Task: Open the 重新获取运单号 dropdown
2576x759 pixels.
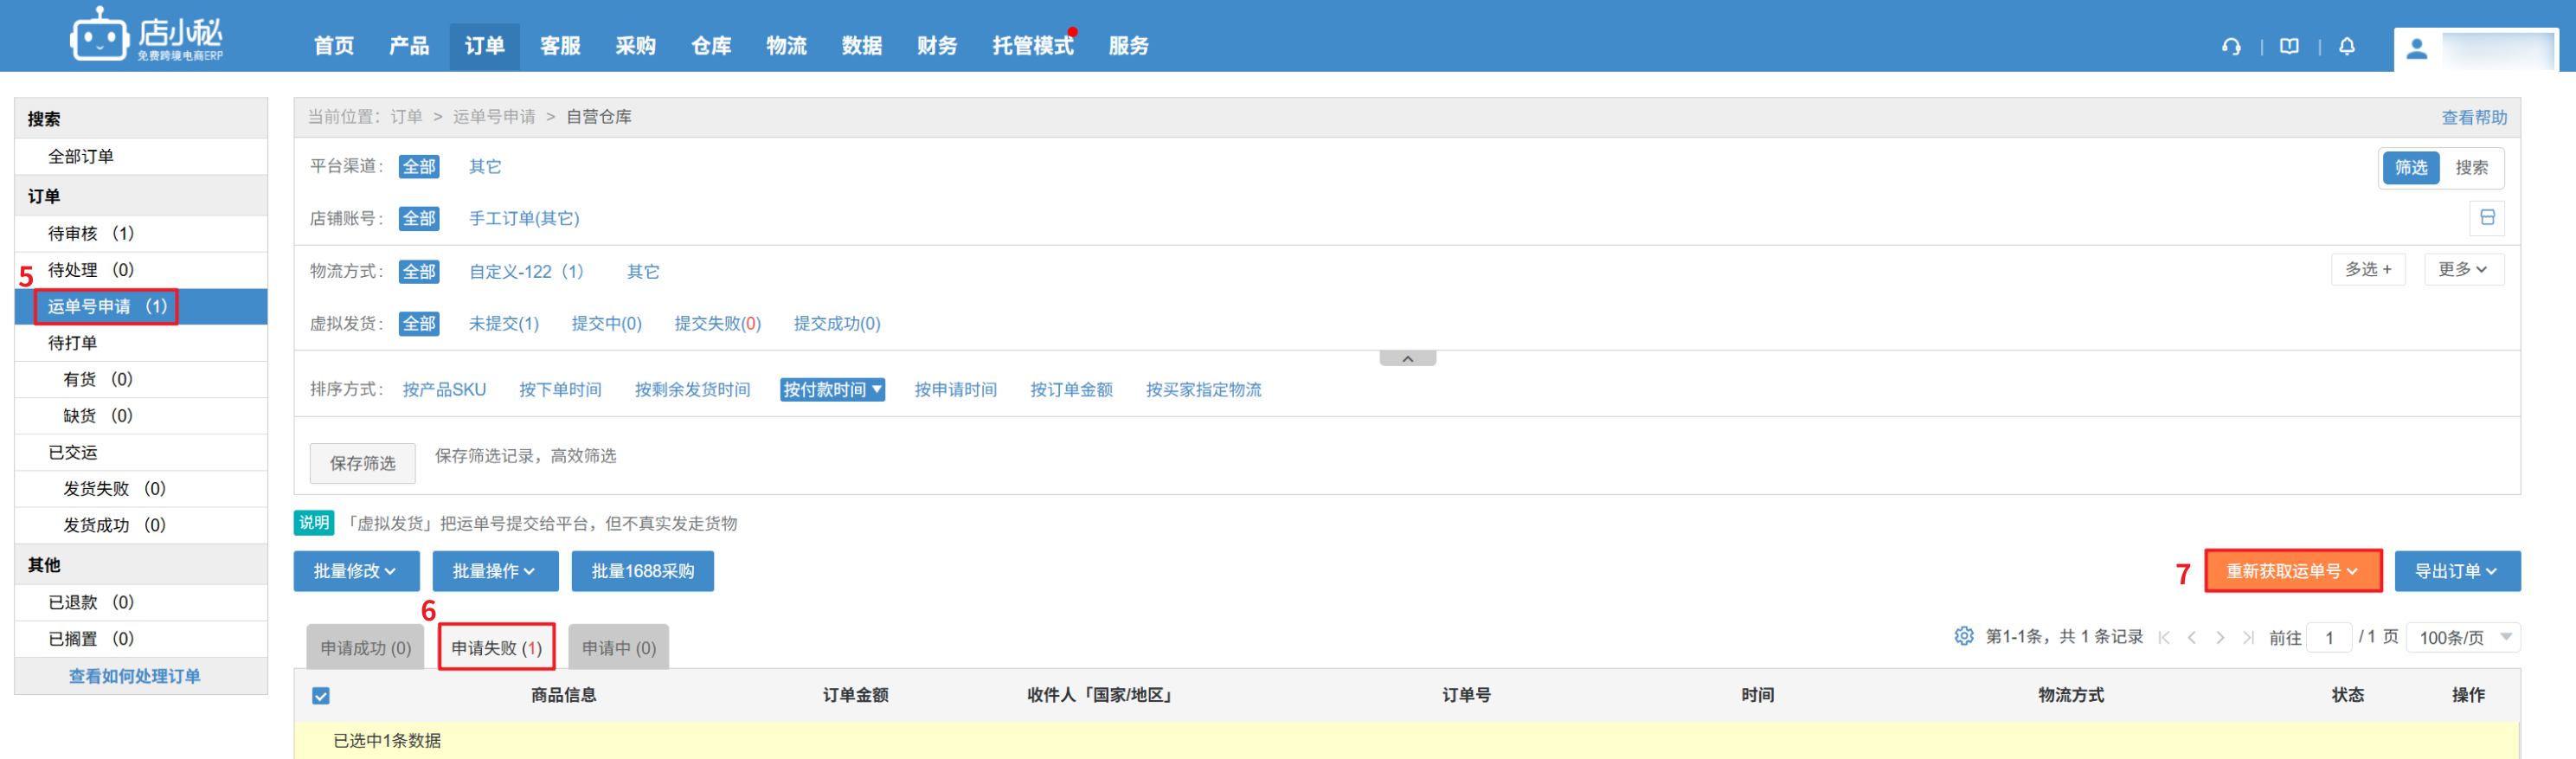Action: pos(2292,571)
